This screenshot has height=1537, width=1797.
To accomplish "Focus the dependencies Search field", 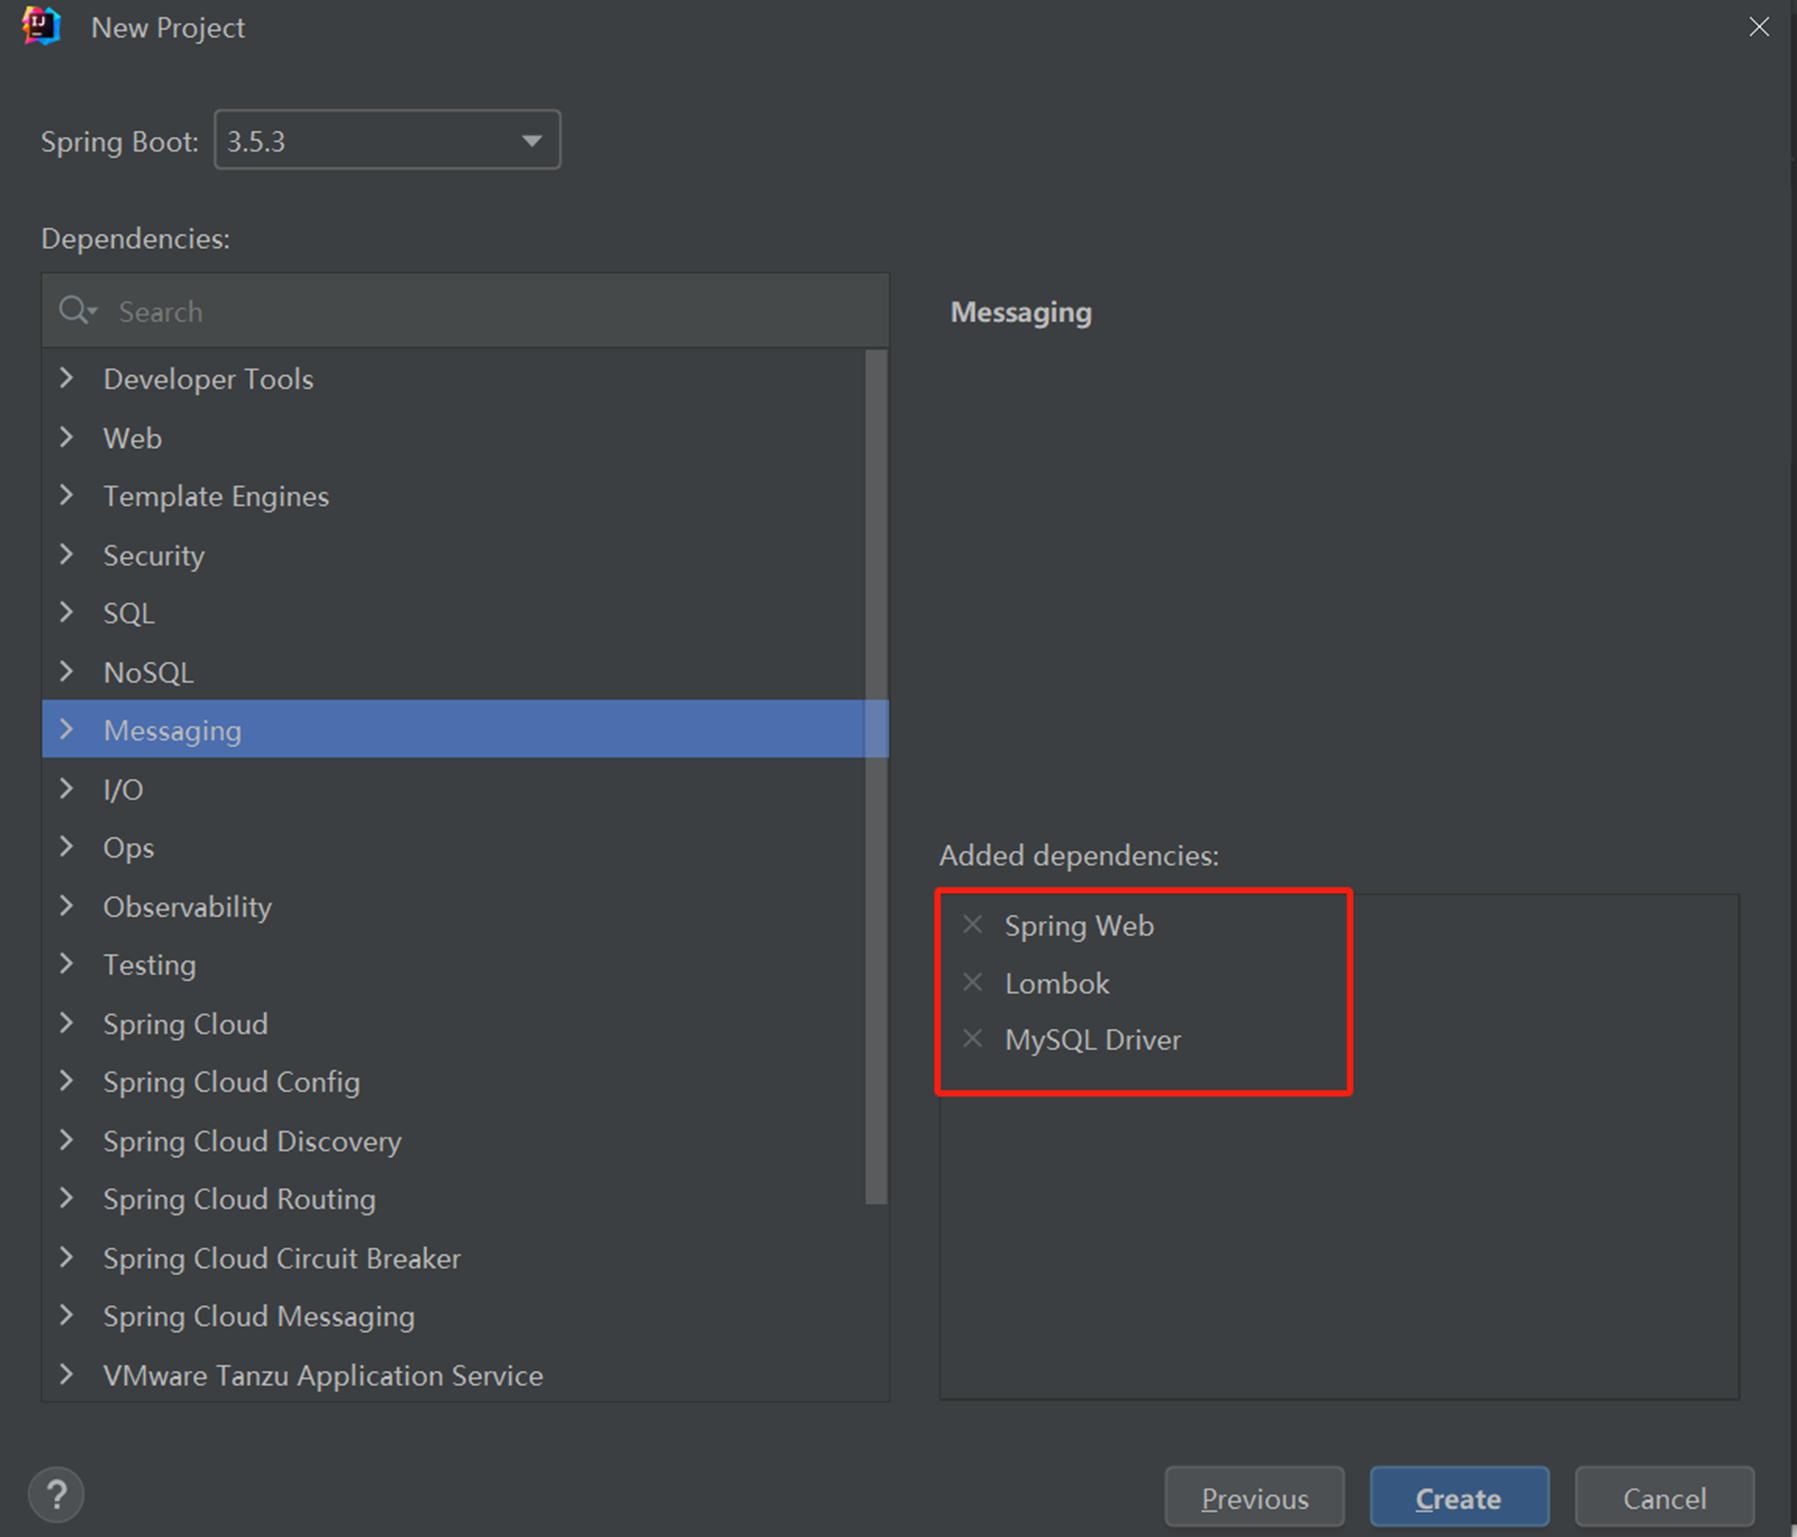I will pos(465,311).
